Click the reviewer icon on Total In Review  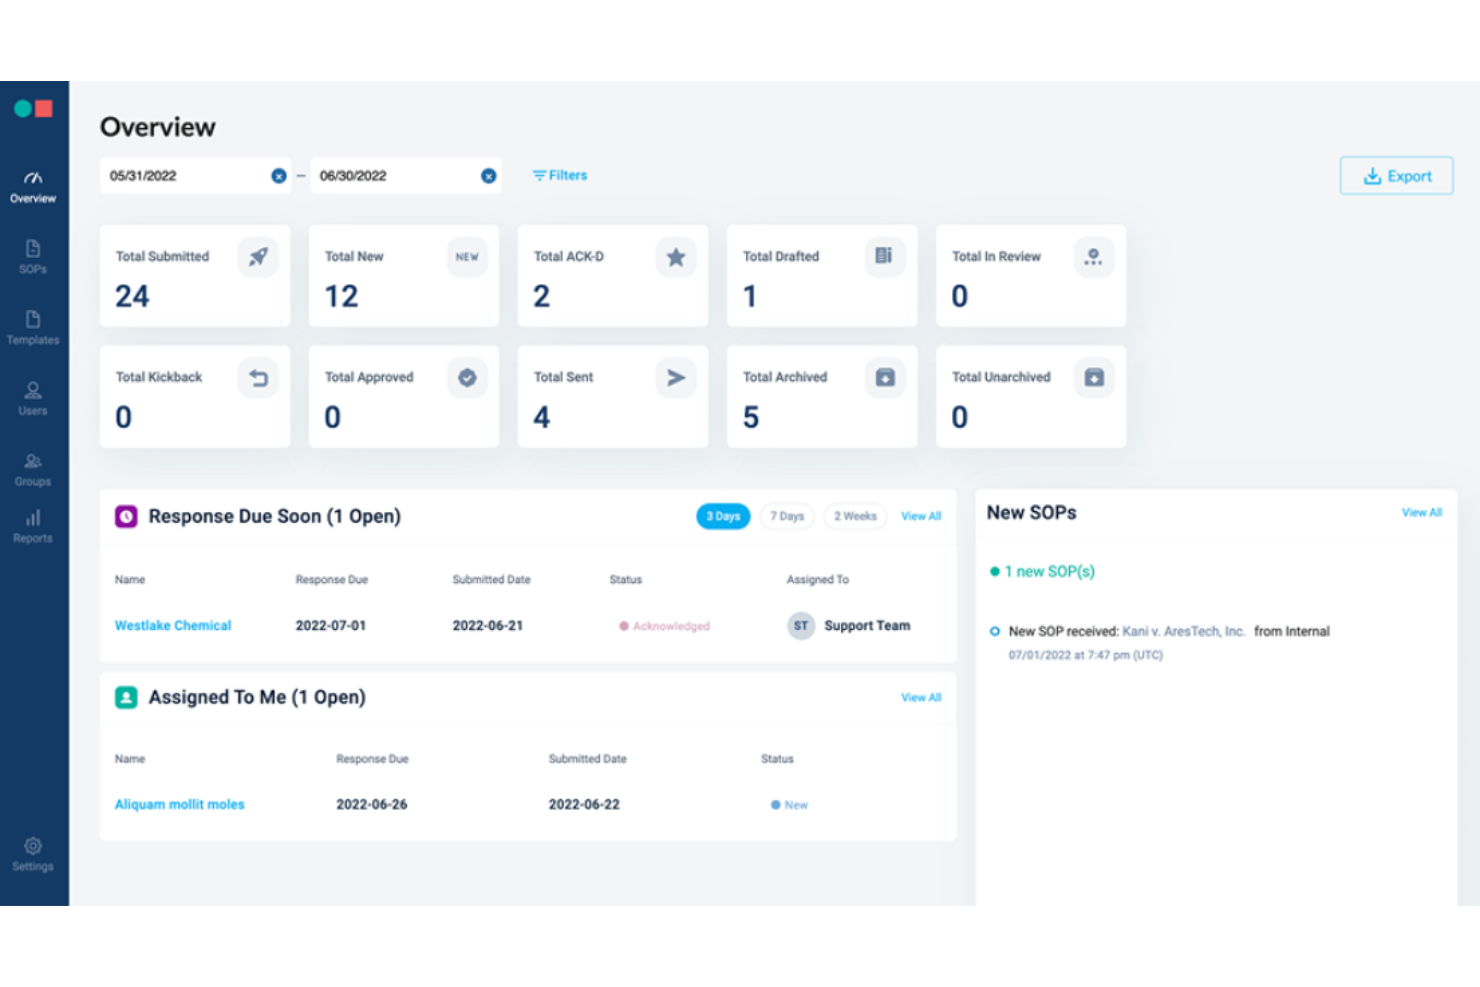click(x=1093, y=257)
